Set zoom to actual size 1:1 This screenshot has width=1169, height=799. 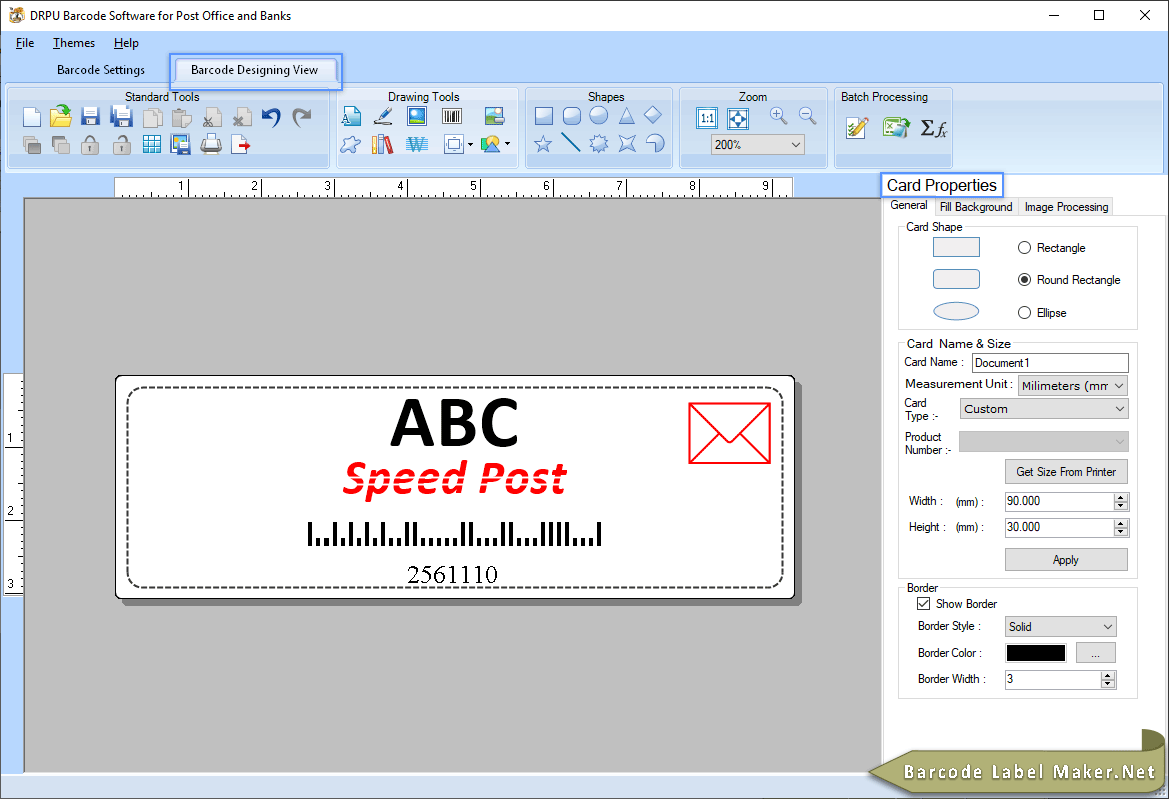[x=707, y=118]
